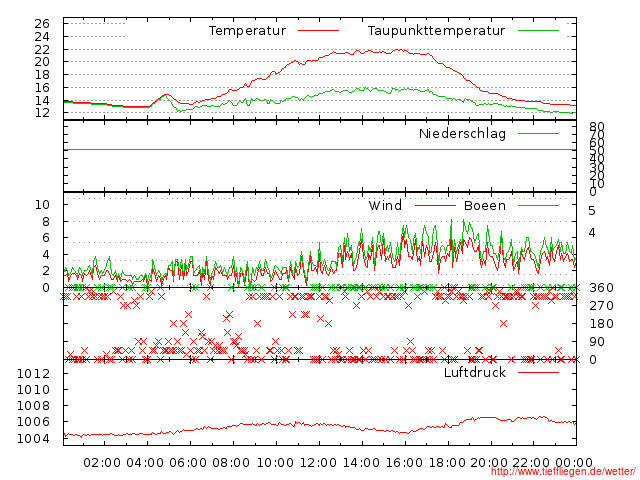This screenshot has height=480, width=640.
Task: Click the 14:00 time axis label
Action: pos(361,463)
